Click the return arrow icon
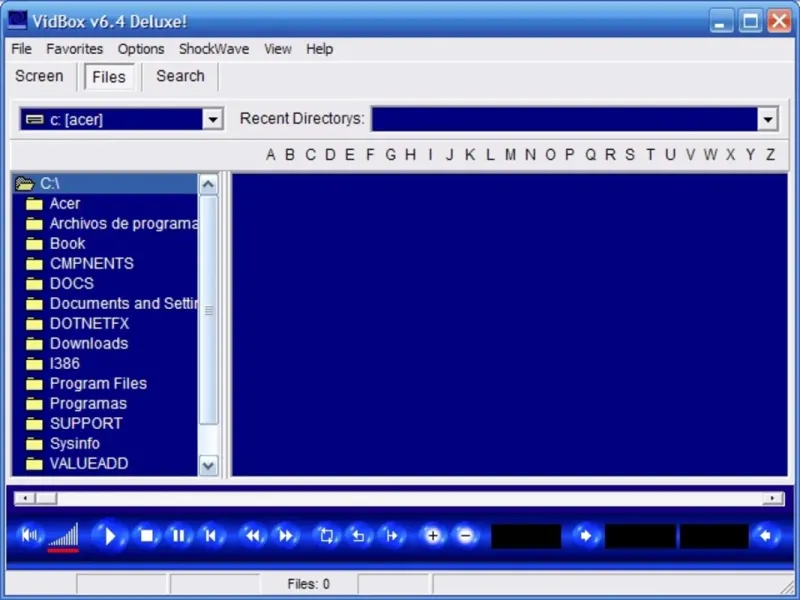 [x=359, y=536]
